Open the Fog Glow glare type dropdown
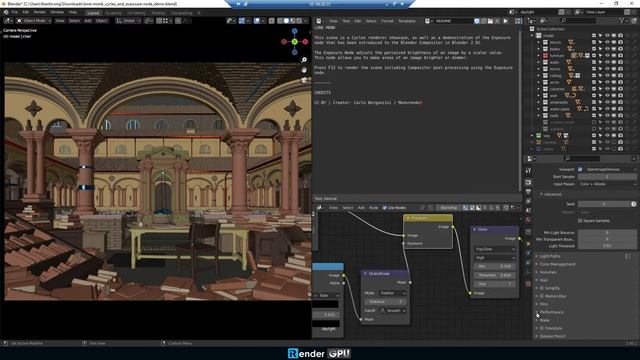Image resolution: width=640 pixels, height=360 pixels. pos(494,249)
